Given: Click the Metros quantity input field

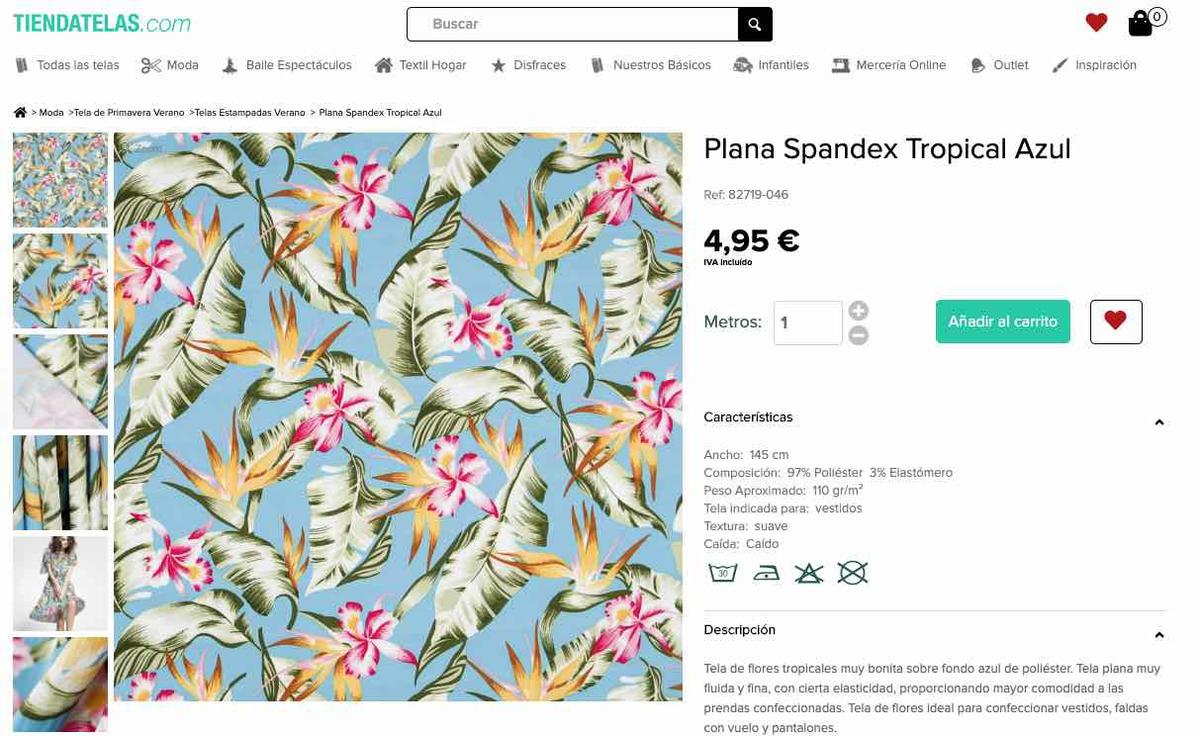Looking at the screenshot, I should 807,323.
